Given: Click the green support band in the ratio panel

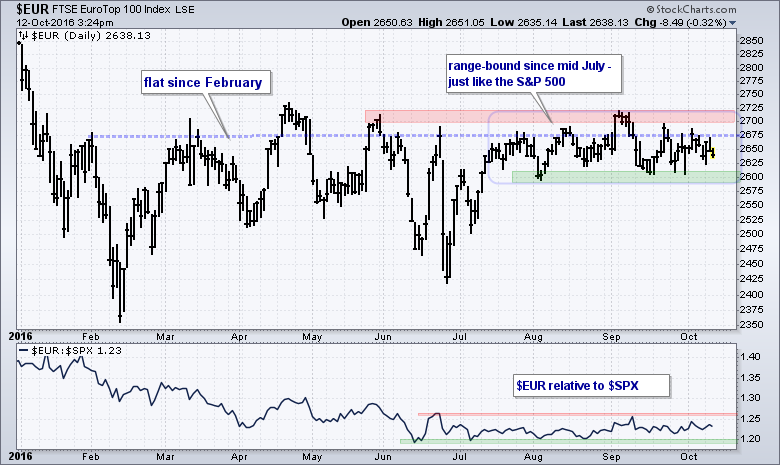Looking at the screenshot, I should point(568,441).
